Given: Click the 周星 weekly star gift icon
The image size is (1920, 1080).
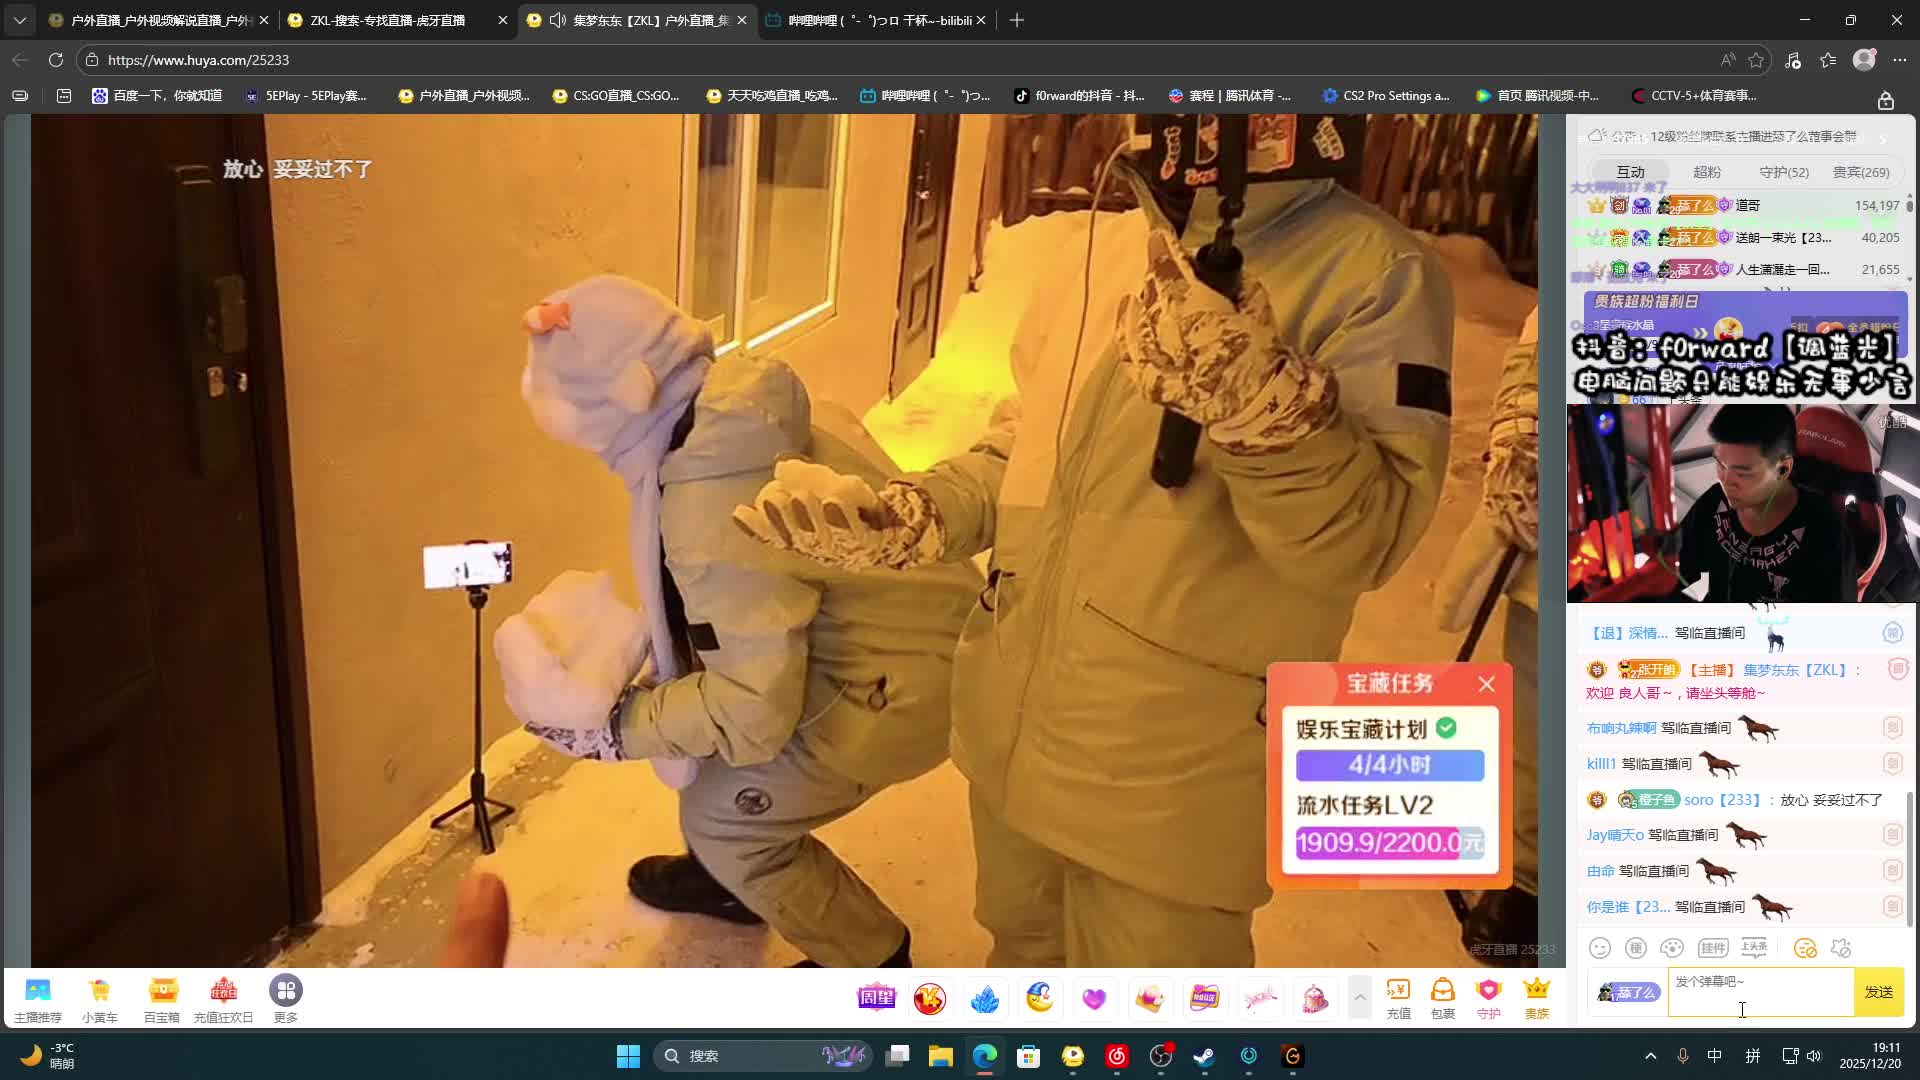Looking at the screenshot, I should 876,997.
